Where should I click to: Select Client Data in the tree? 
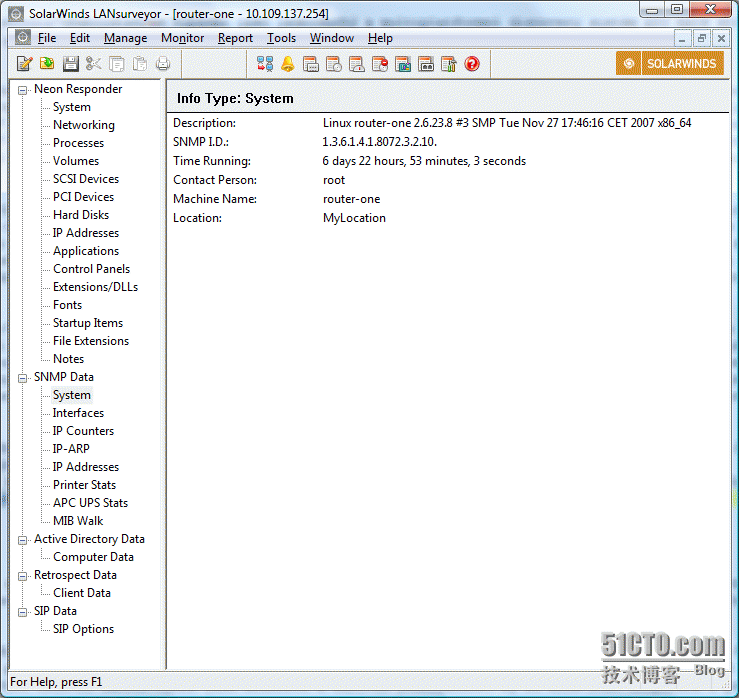pos(82,593)
